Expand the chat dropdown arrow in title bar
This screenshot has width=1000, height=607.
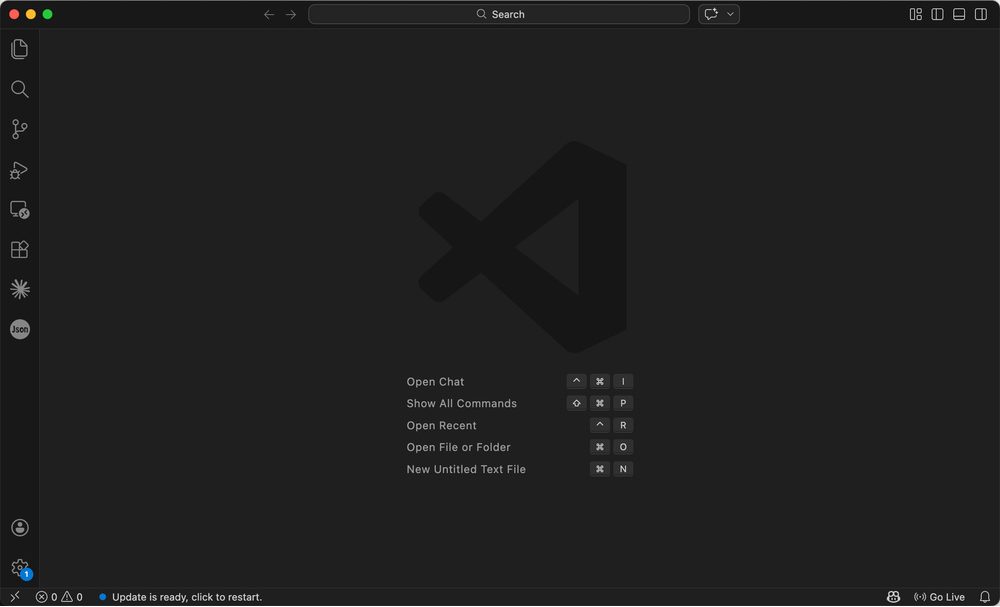(x=731, y=14)
